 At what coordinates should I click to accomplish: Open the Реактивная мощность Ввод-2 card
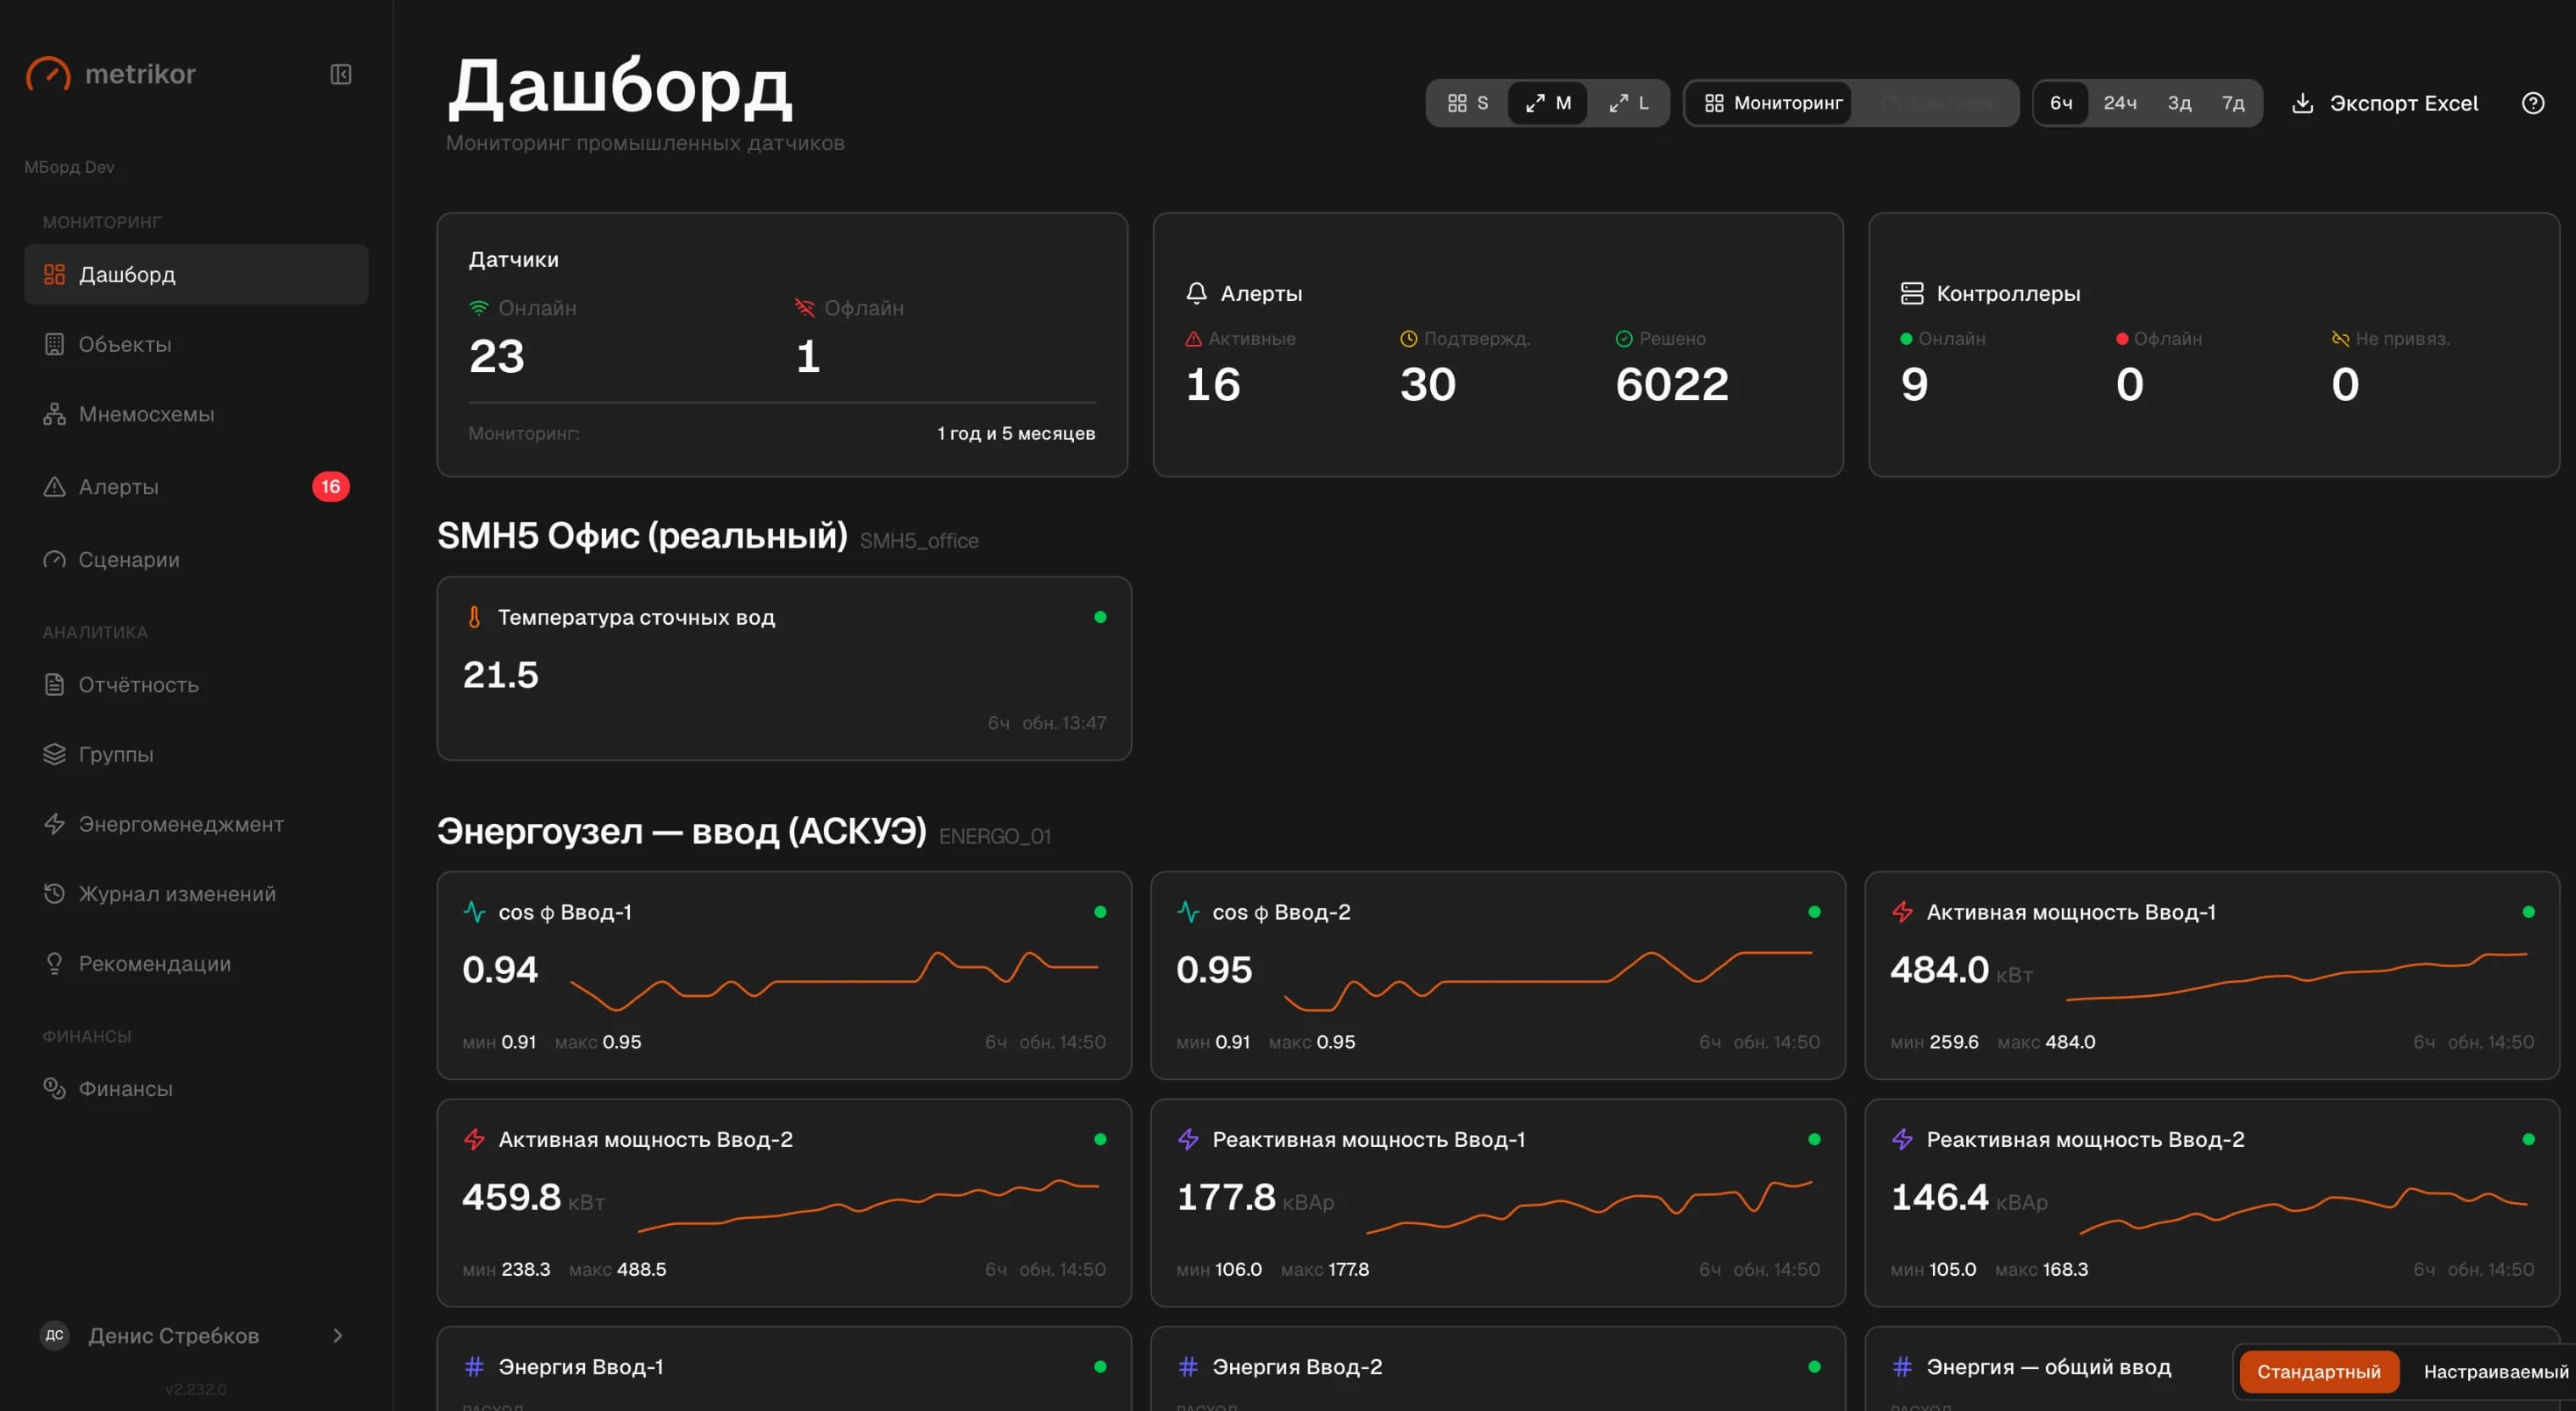coord(2212,1203)
